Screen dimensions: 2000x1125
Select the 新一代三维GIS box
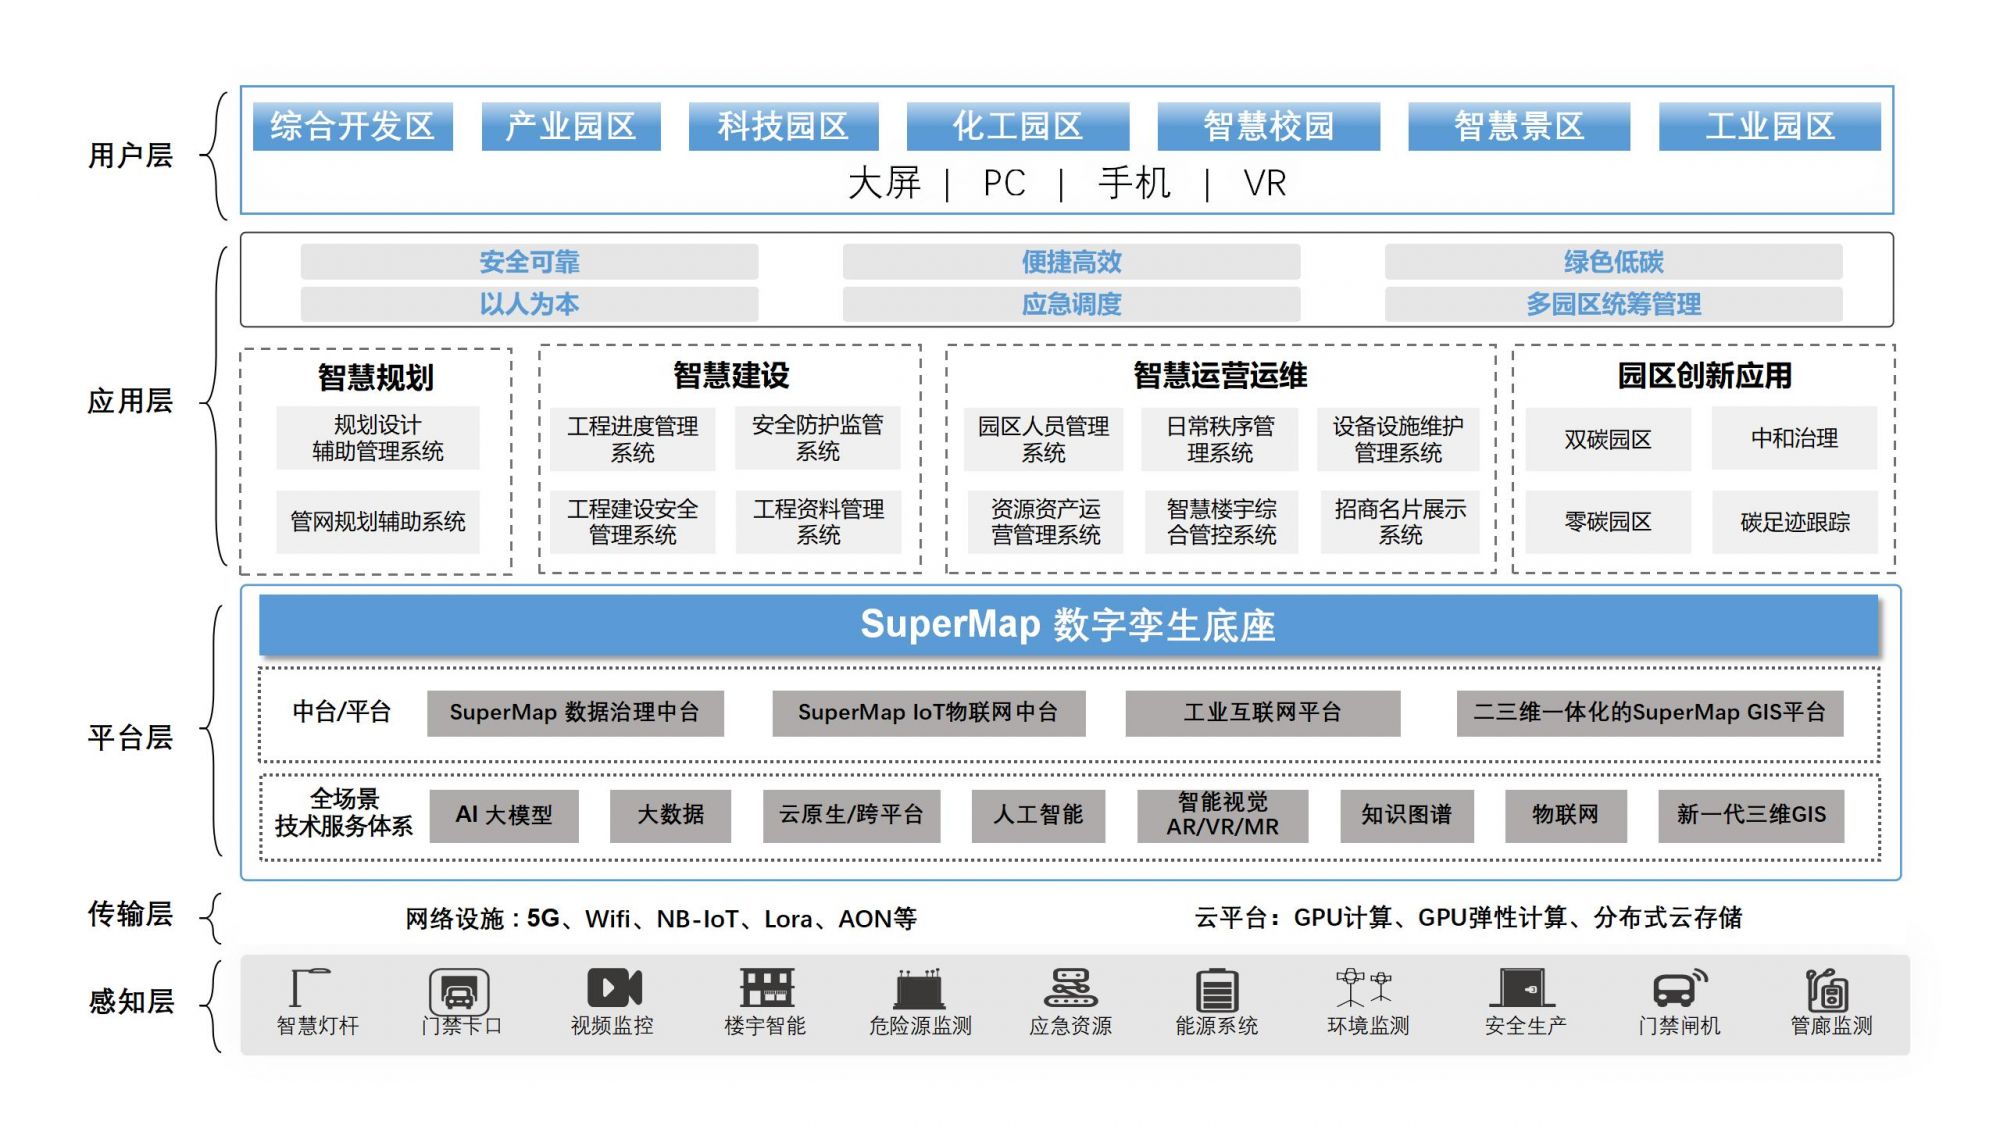click(x=1751, y=816)
